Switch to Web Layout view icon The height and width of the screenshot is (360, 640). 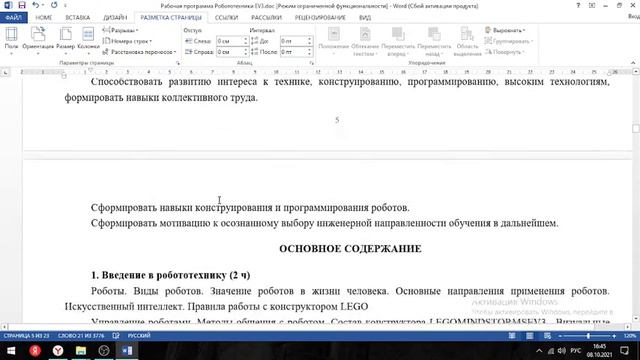(x=547, y=336)
